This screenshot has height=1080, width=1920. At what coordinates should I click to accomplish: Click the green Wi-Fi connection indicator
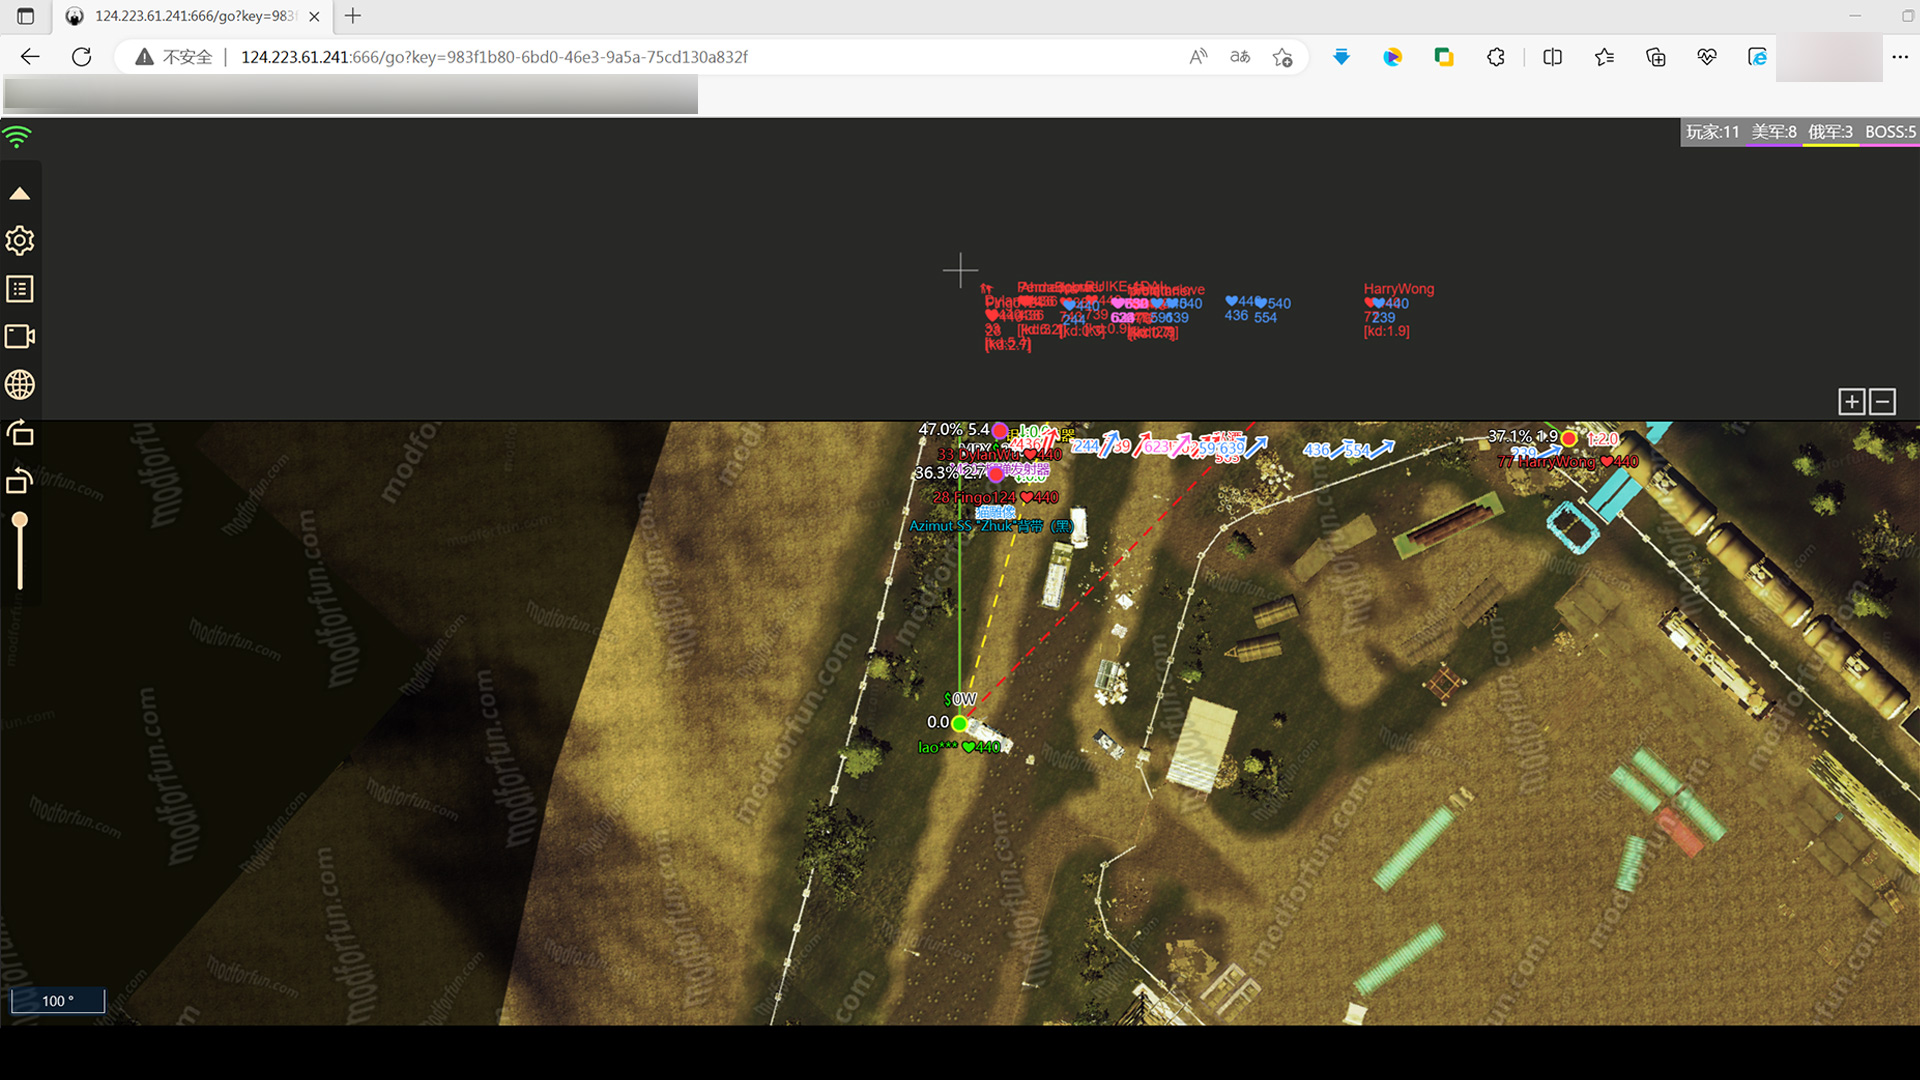coord(17,137)
